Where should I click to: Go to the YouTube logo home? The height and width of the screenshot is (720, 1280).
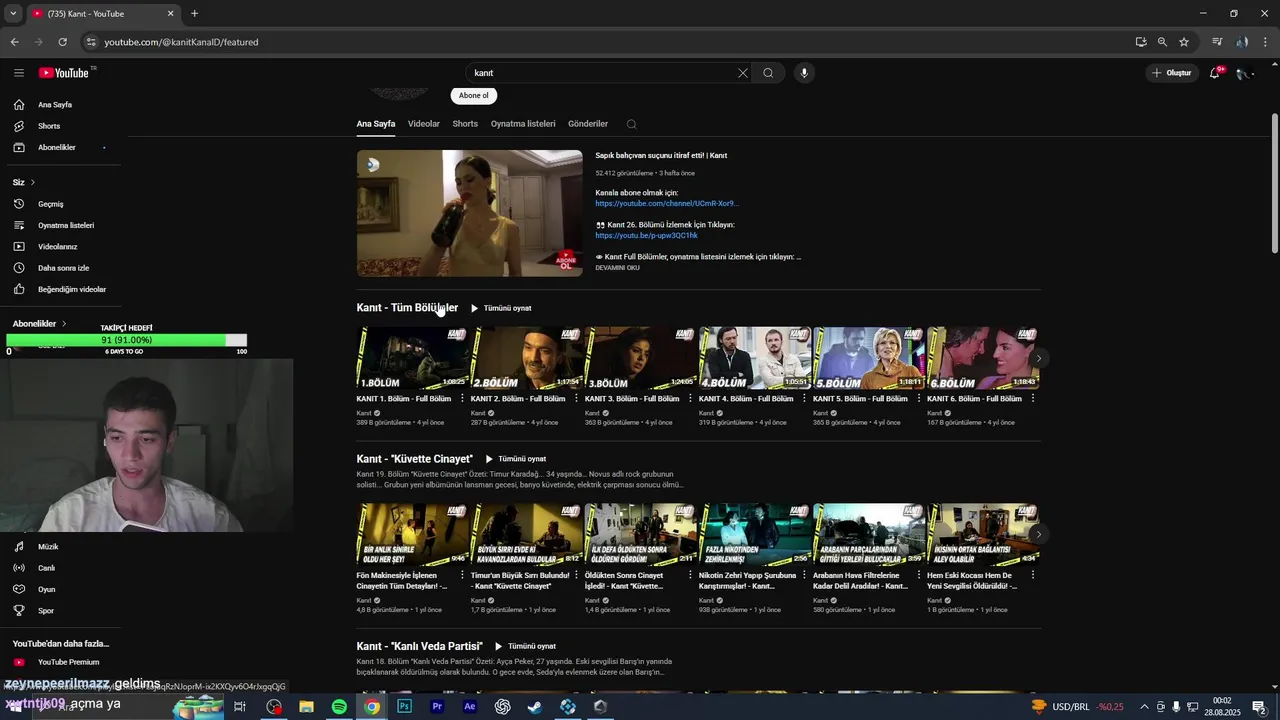64,73
